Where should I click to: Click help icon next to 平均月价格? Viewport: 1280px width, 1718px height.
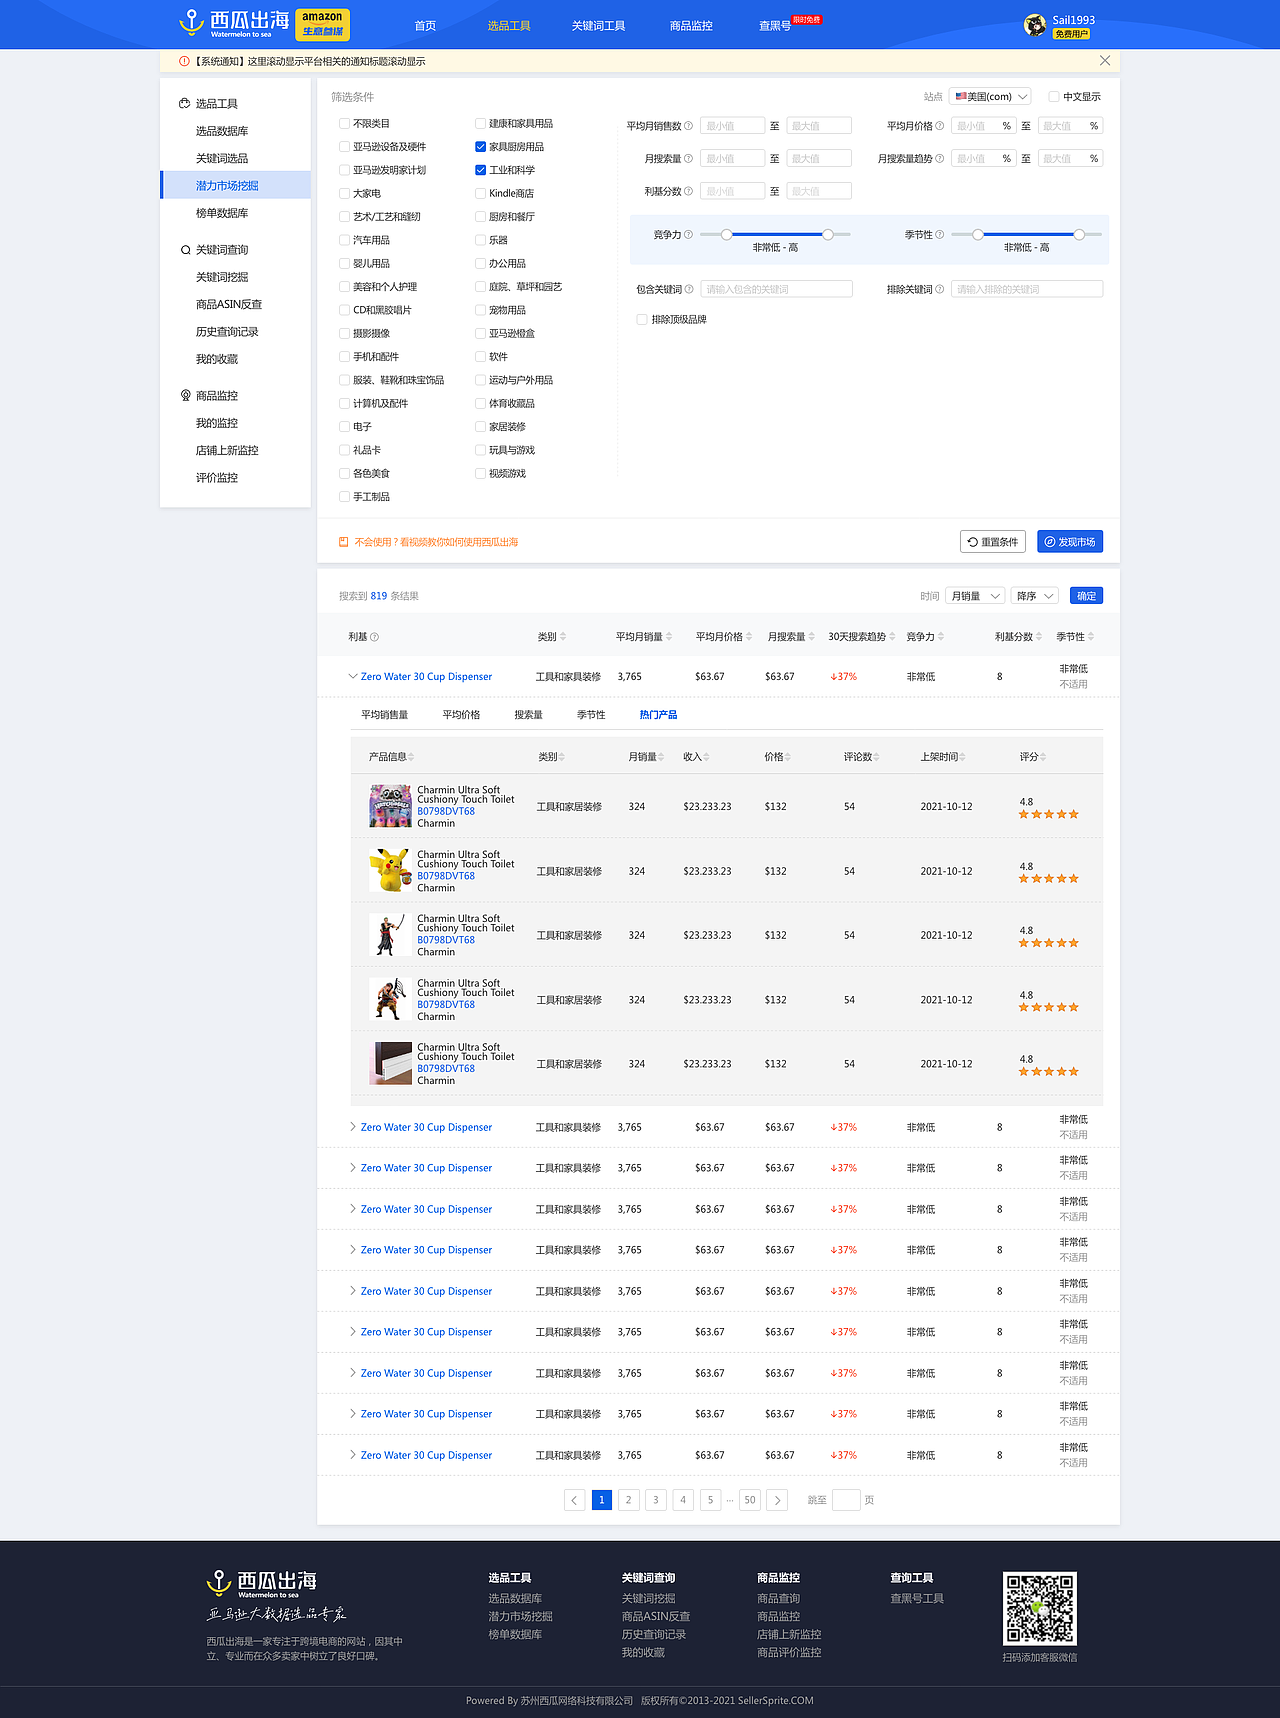point(939,126)
